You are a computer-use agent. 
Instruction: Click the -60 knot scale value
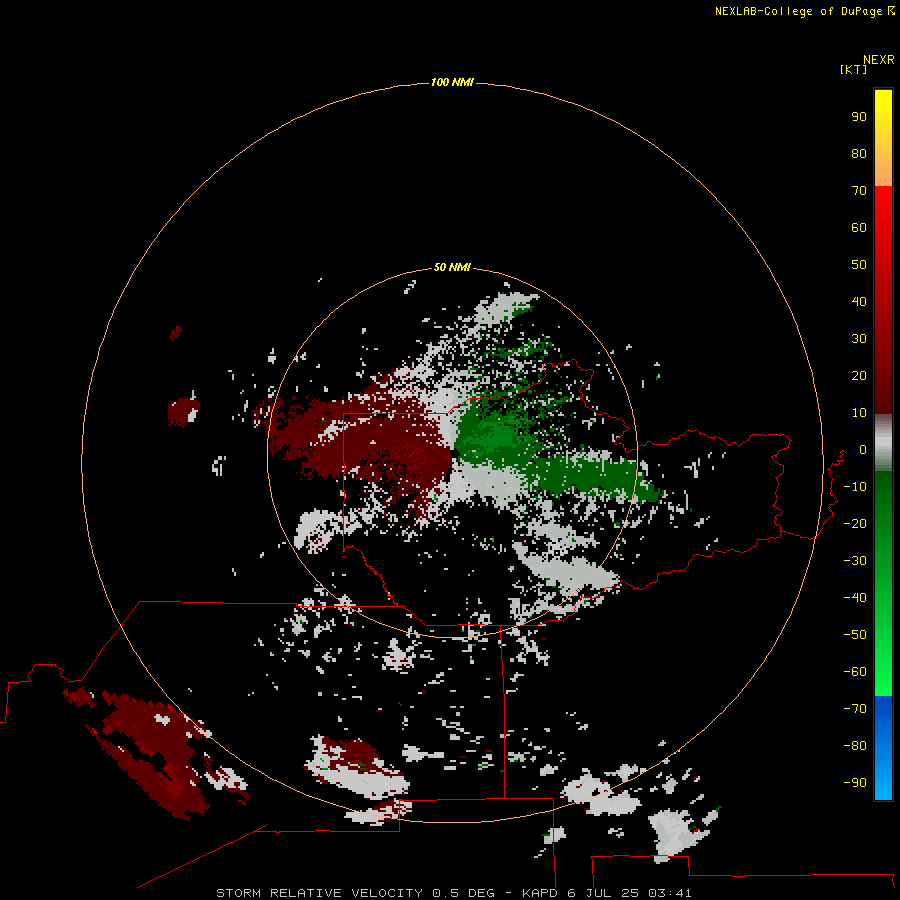point(855,672)
